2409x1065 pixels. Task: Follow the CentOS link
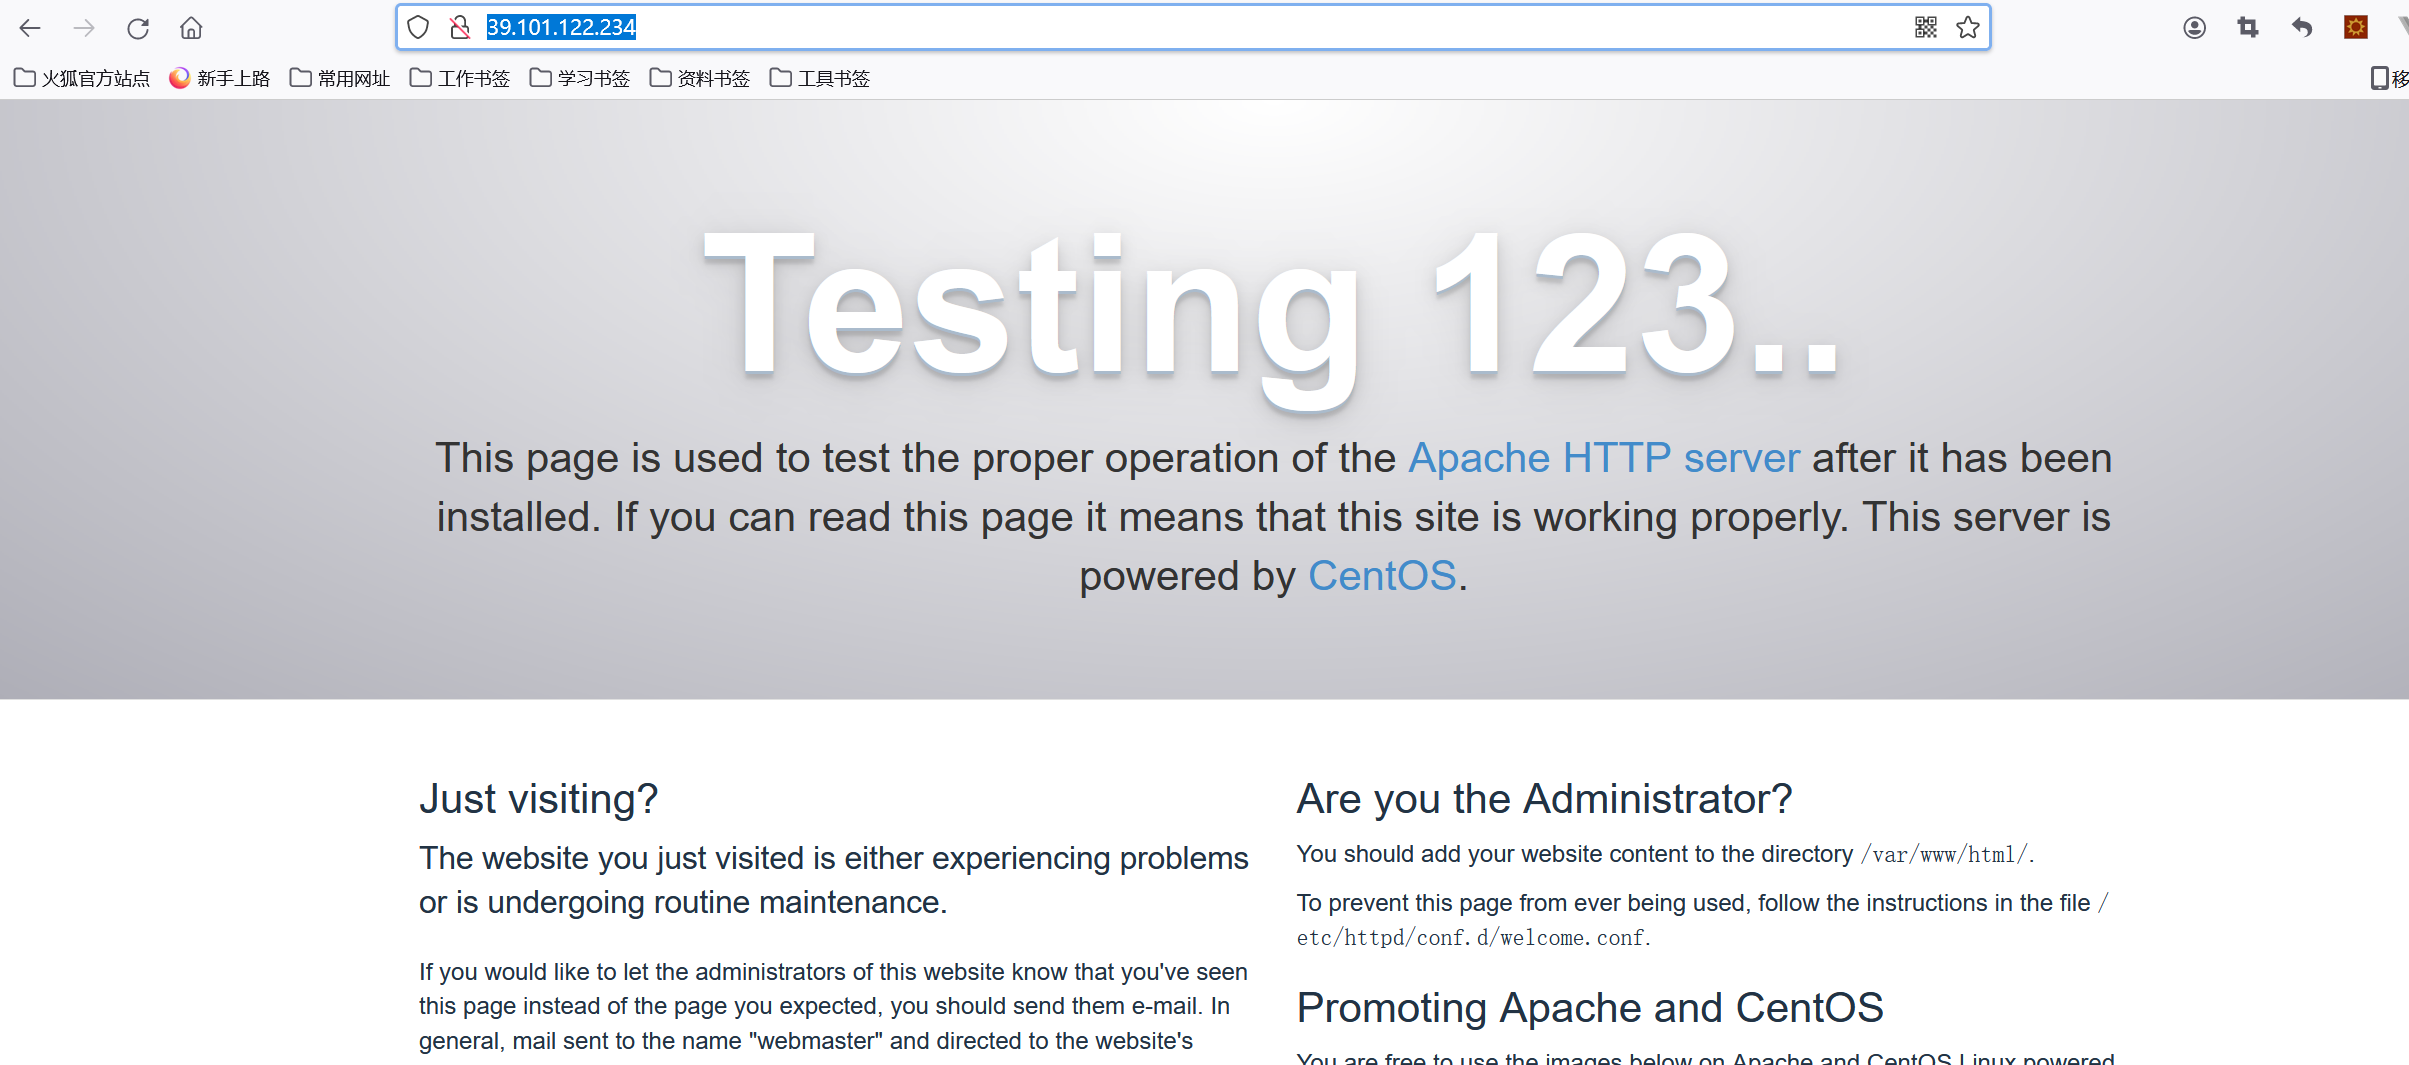click(x=1382, y=576)
